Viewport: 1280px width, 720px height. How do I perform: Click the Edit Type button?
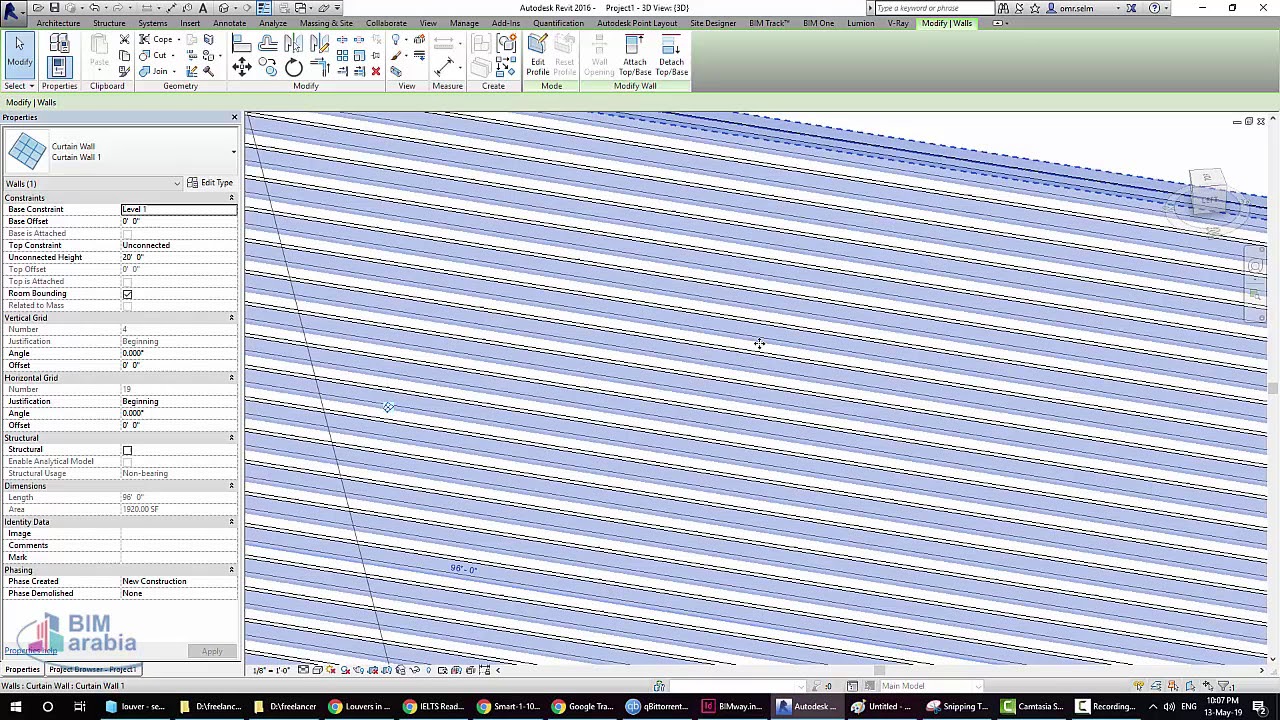click(210, 183)
